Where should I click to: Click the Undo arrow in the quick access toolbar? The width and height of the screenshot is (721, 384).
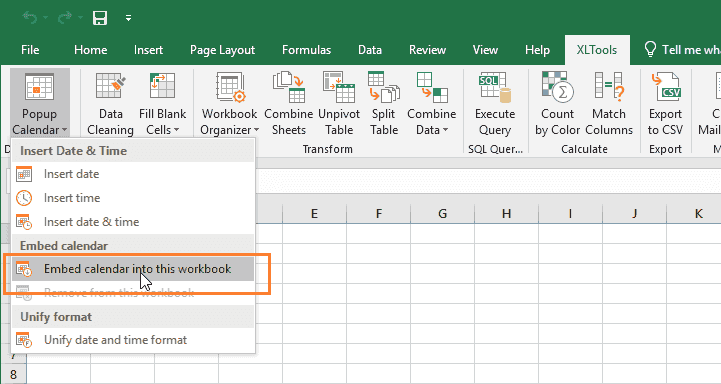(x=30, y=18)
